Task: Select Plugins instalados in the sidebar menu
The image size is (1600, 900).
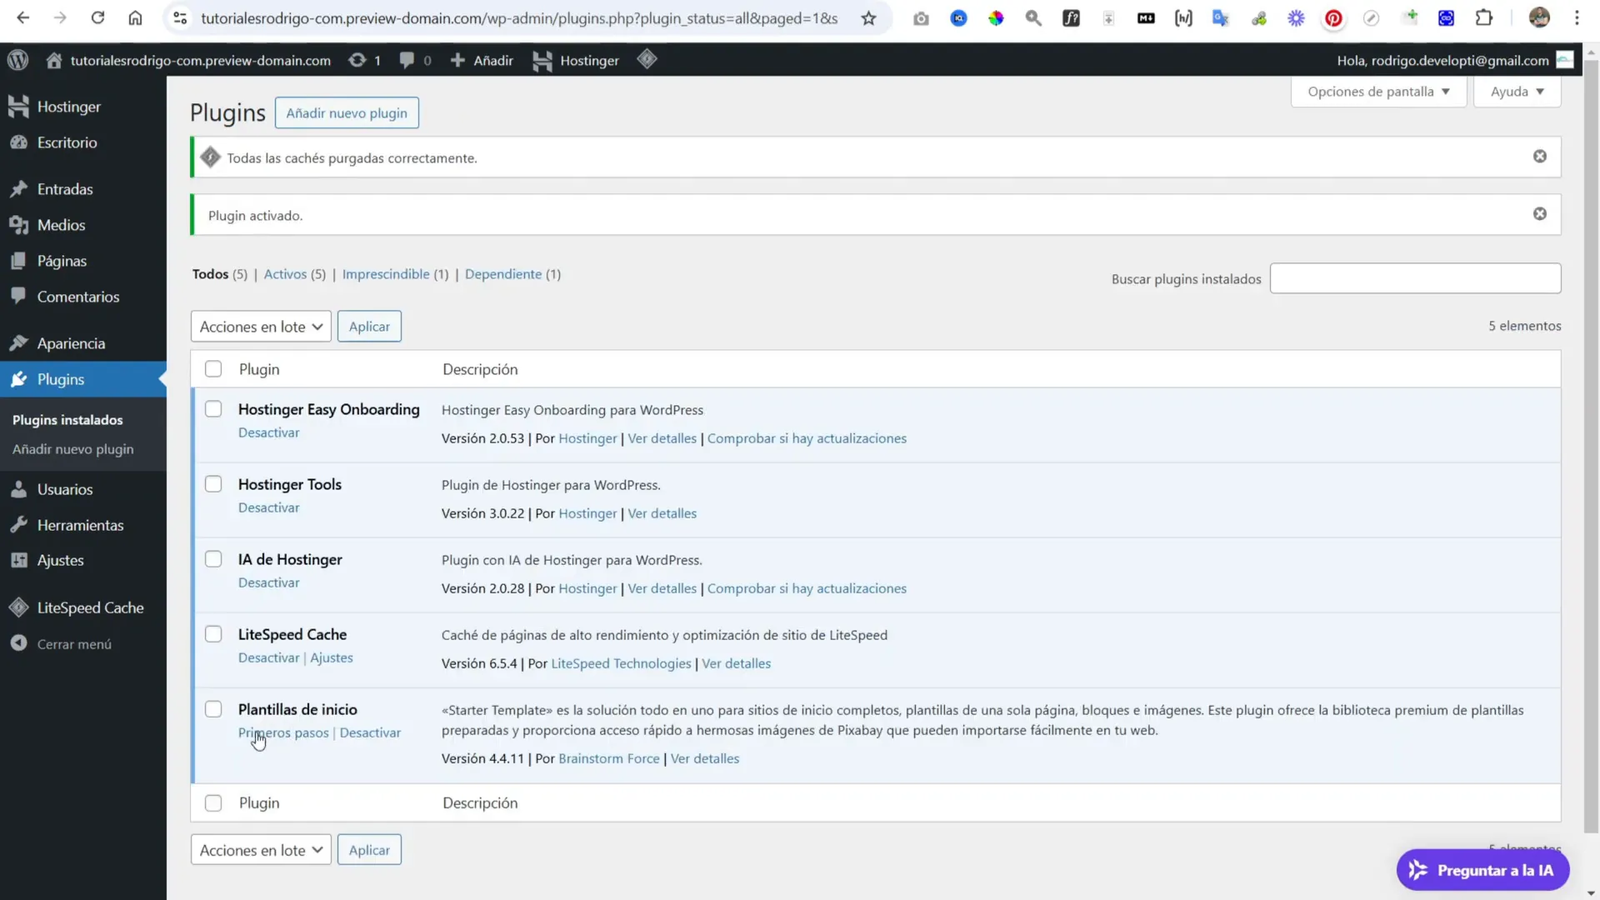Action: coord(67,419)
